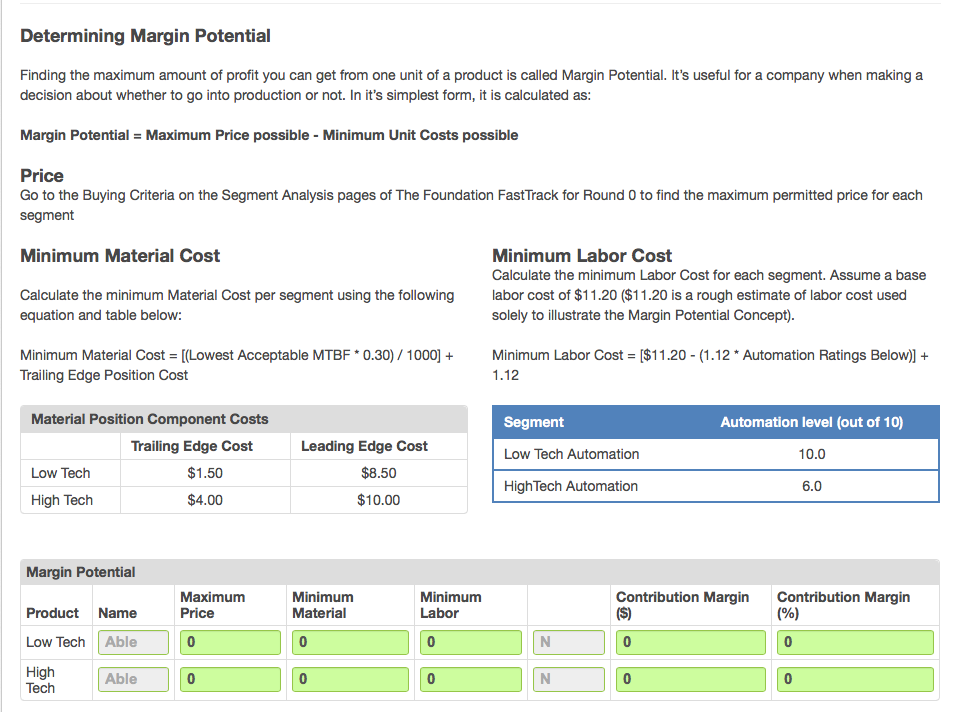Click the gray N field in High Tech row

(x=568, y=679)
